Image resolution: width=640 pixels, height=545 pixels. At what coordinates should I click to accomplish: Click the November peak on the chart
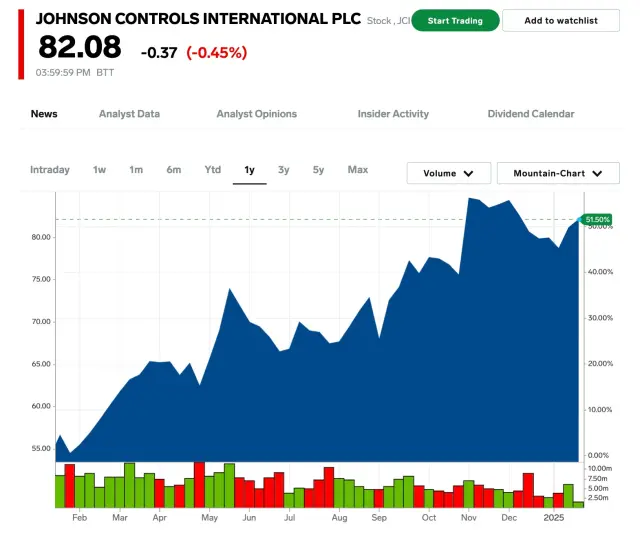click(470, 199)
